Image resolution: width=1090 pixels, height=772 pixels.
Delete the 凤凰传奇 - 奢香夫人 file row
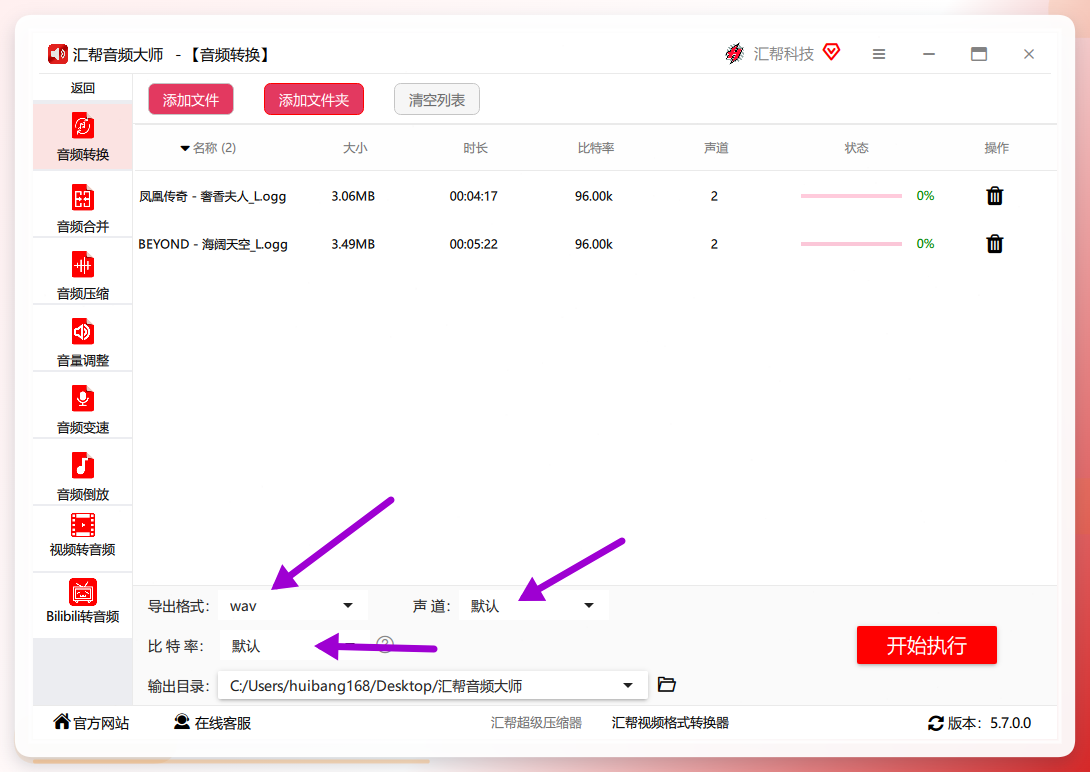(x=995, y=196)
